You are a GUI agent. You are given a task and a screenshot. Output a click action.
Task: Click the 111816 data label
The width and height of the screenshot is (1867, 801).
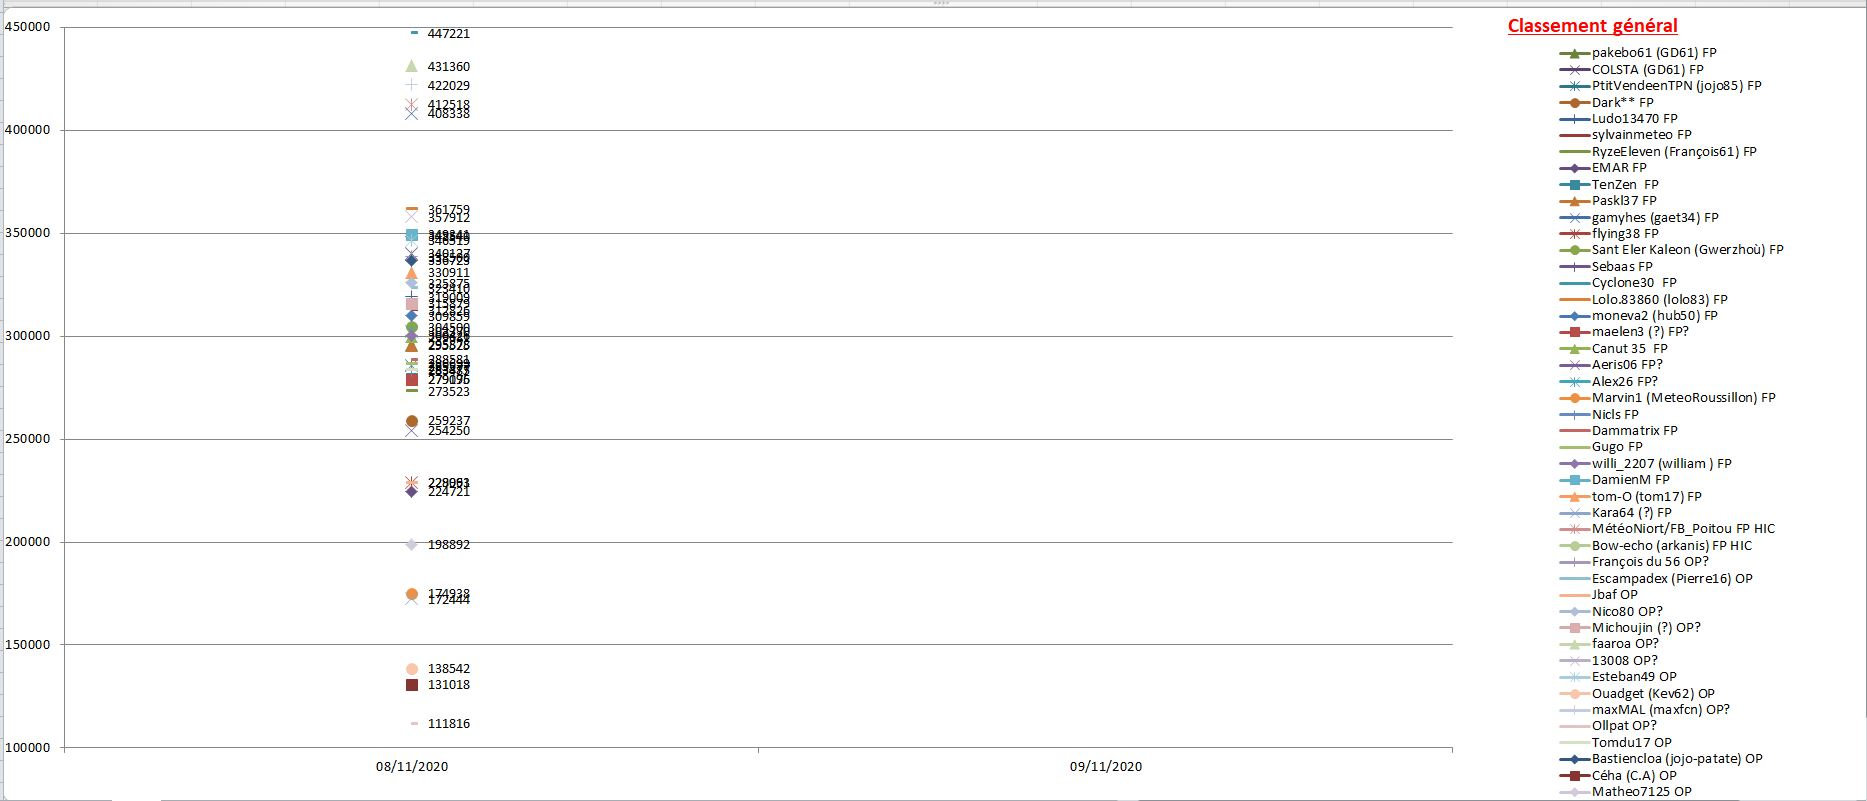point(448,724)
